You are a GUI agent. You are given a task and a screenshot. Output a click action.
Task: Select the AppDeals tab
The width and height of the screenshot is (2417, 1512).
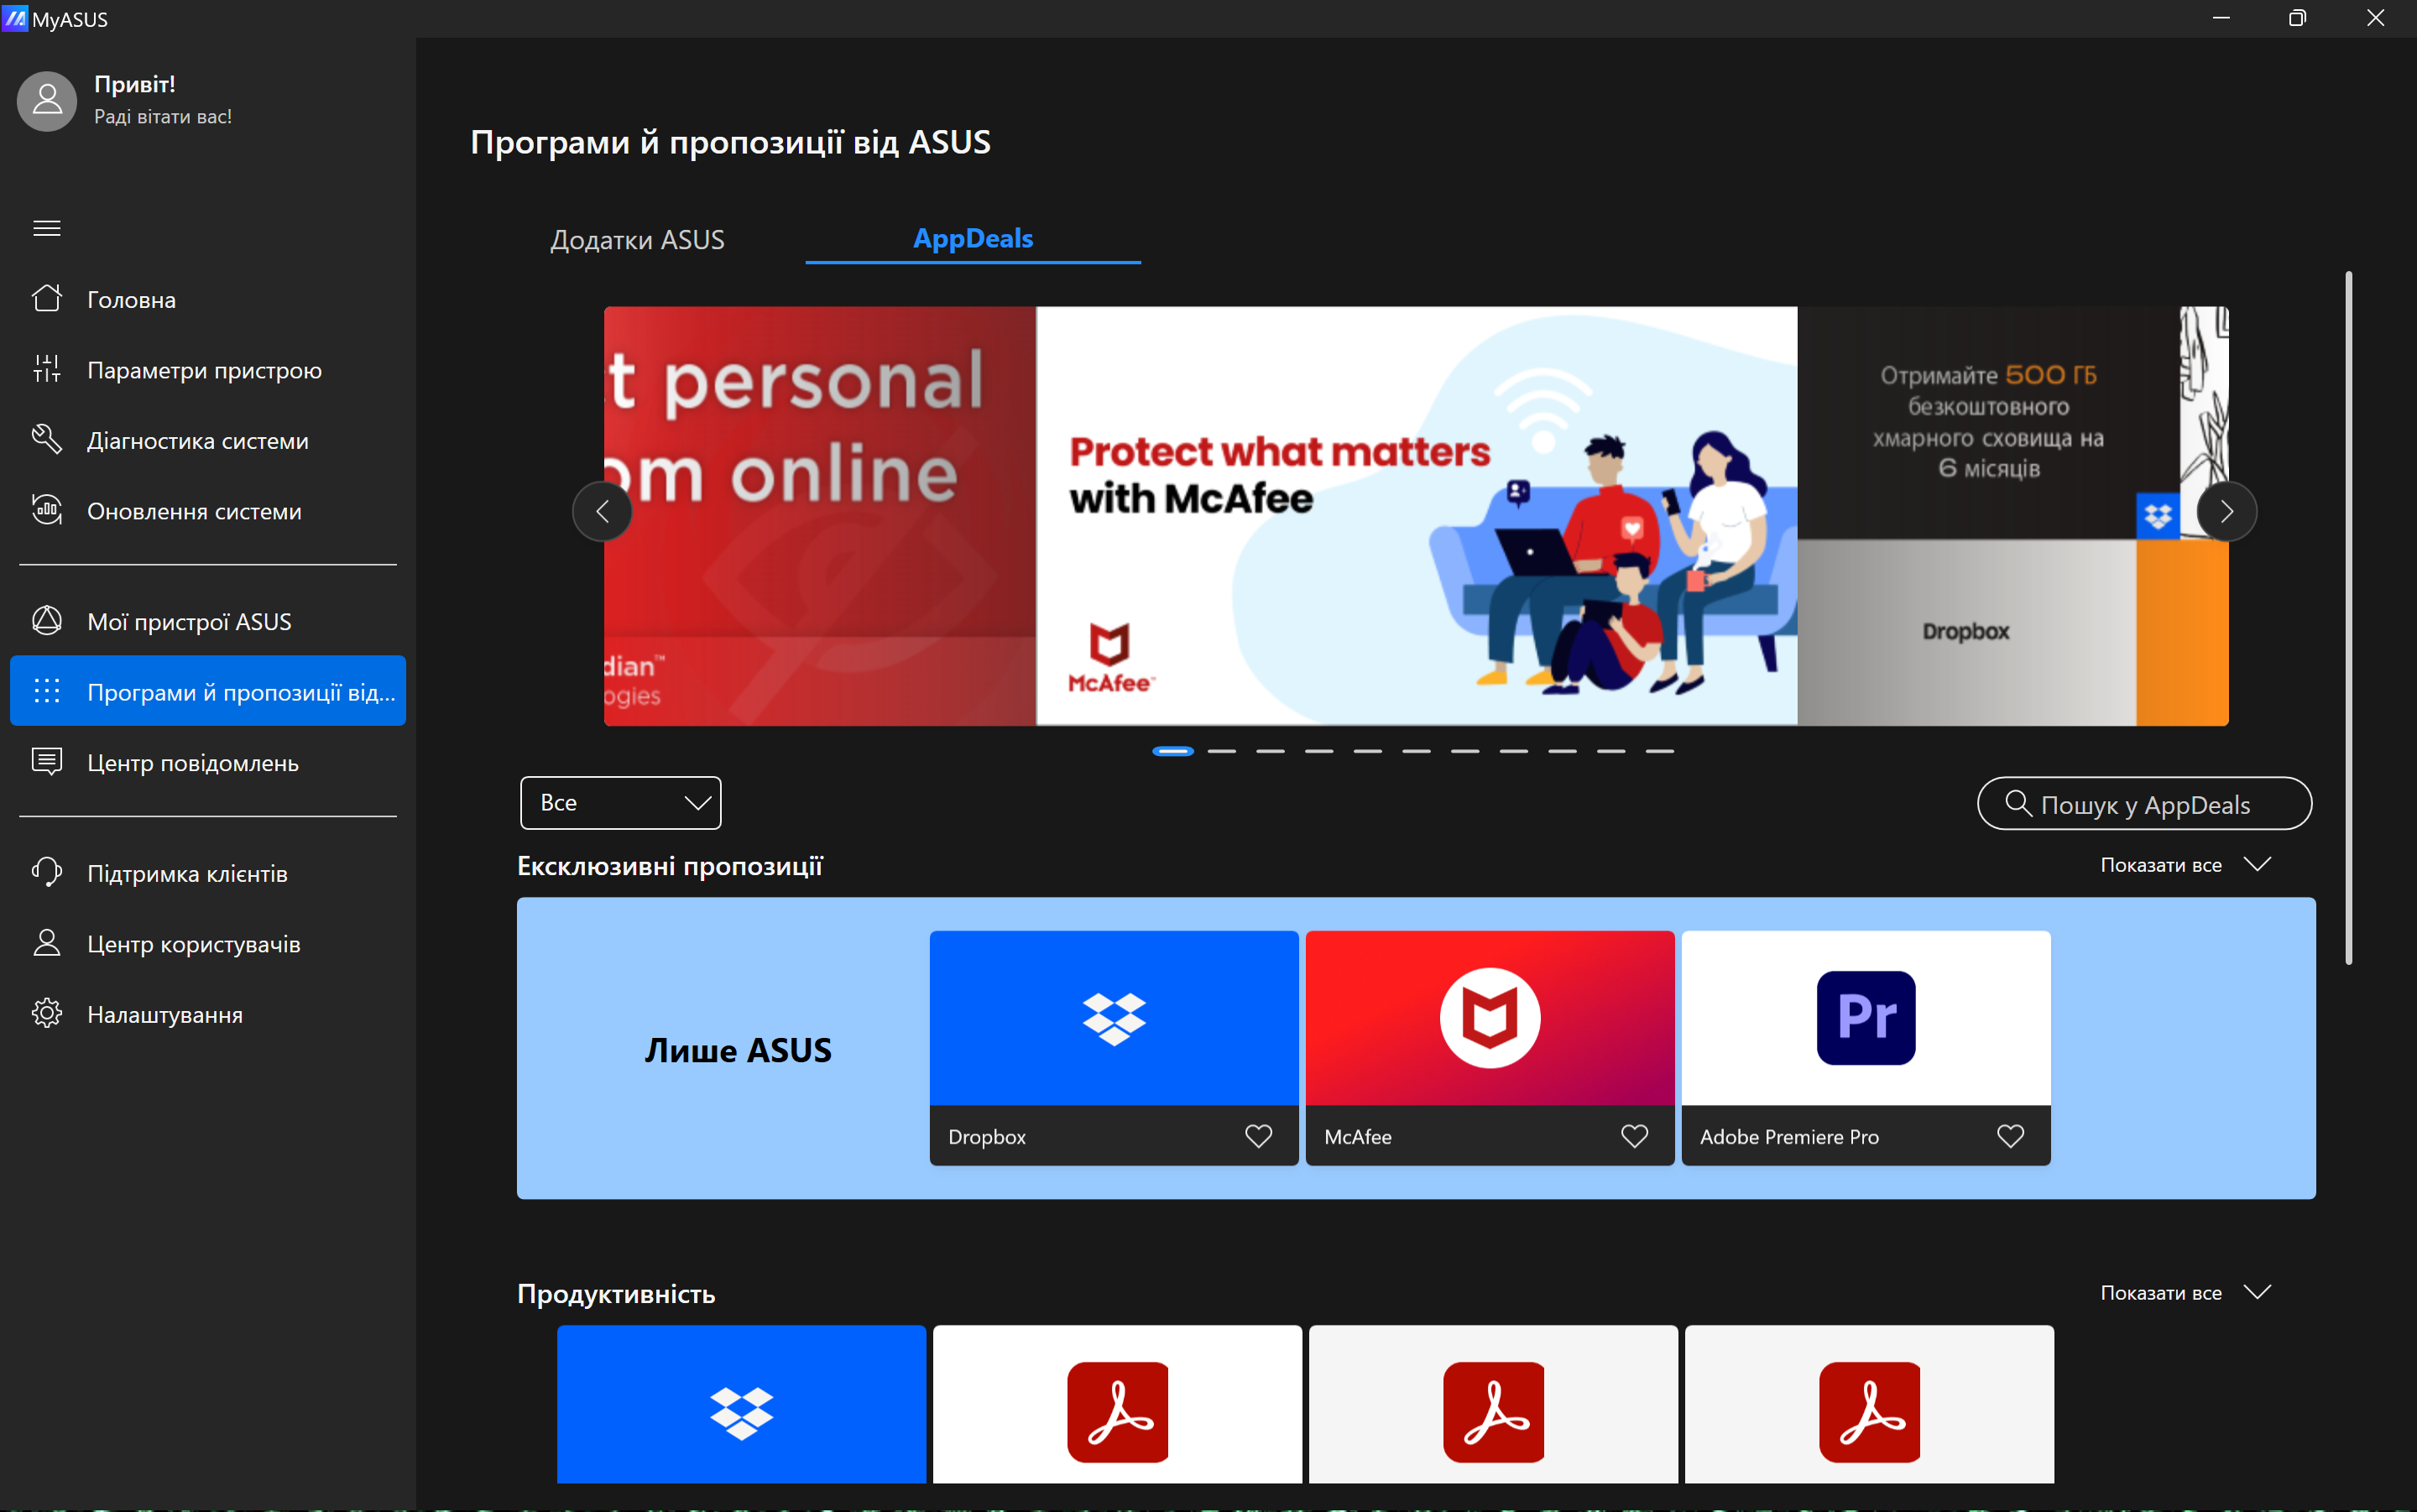[x=972, y=239]
